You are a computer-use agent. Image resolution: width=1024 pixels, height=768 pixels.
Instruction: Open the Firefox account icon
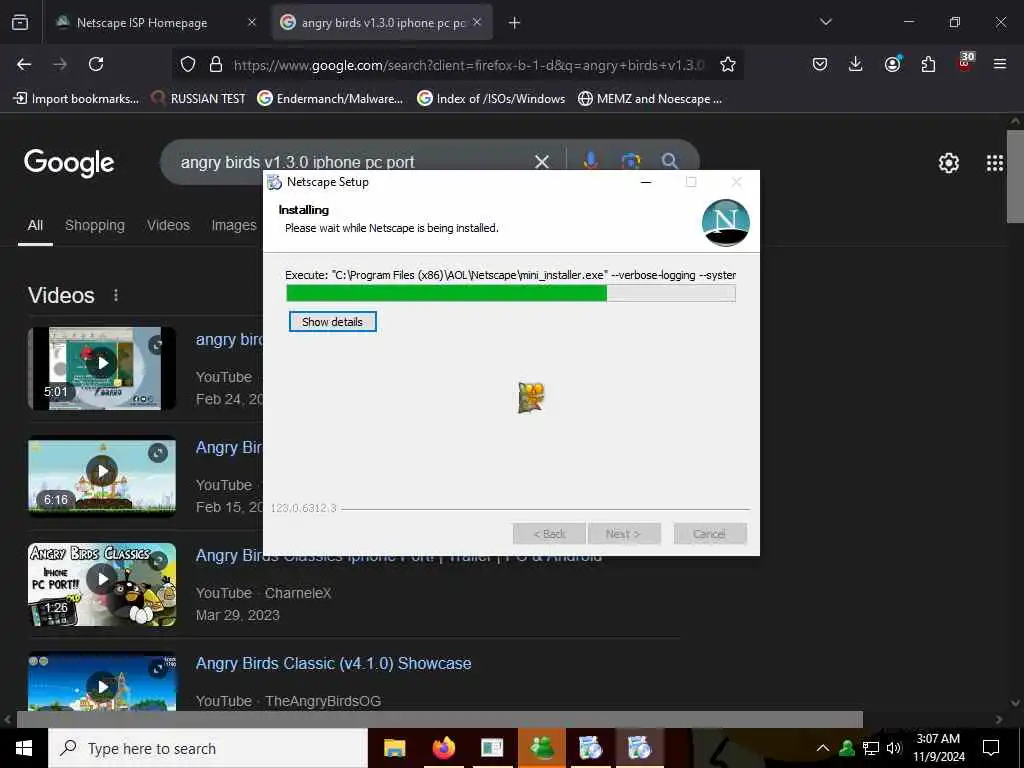[892, 63]
